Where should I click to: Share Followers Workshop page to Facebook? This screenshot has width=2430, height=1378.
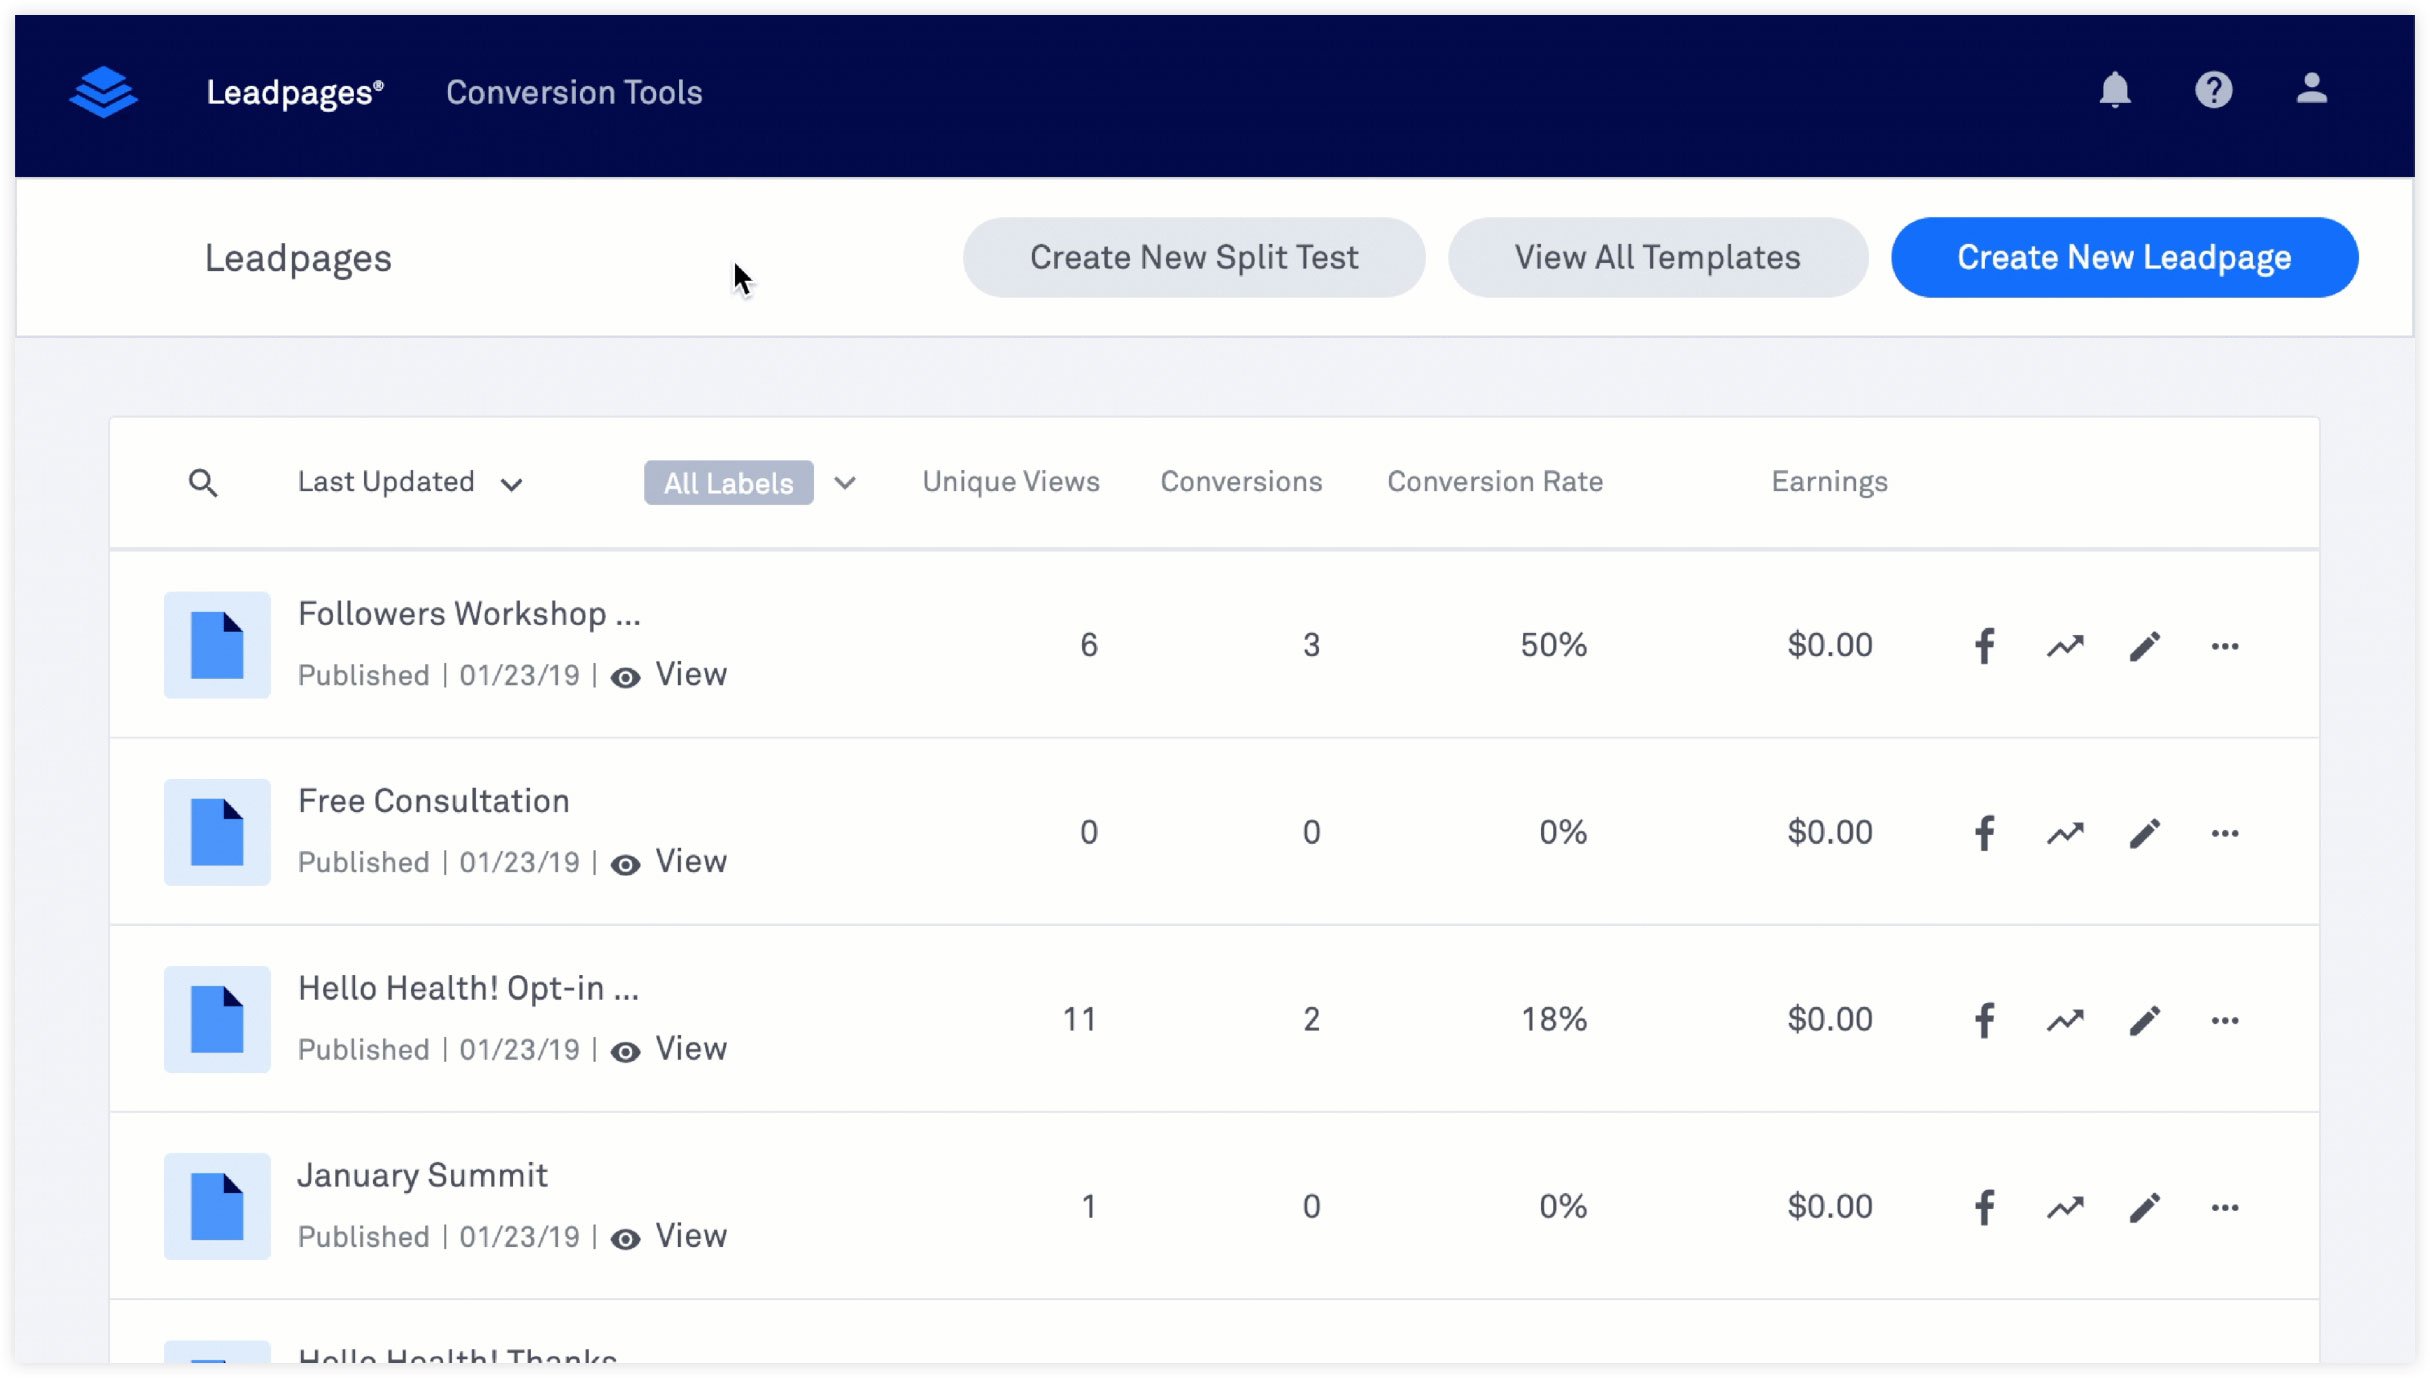(x=1985, y=646)
